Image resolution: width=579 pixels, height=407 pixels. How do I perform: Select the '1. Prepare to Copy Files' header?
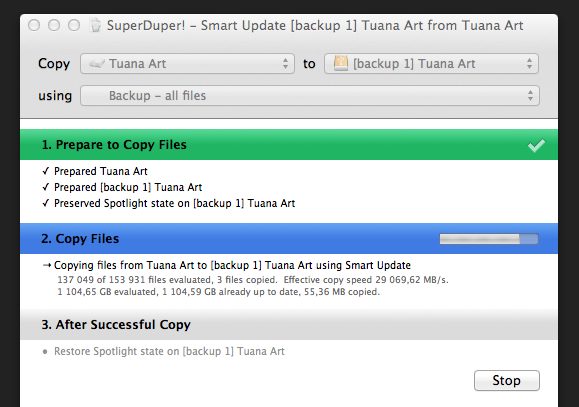point(289,144)
